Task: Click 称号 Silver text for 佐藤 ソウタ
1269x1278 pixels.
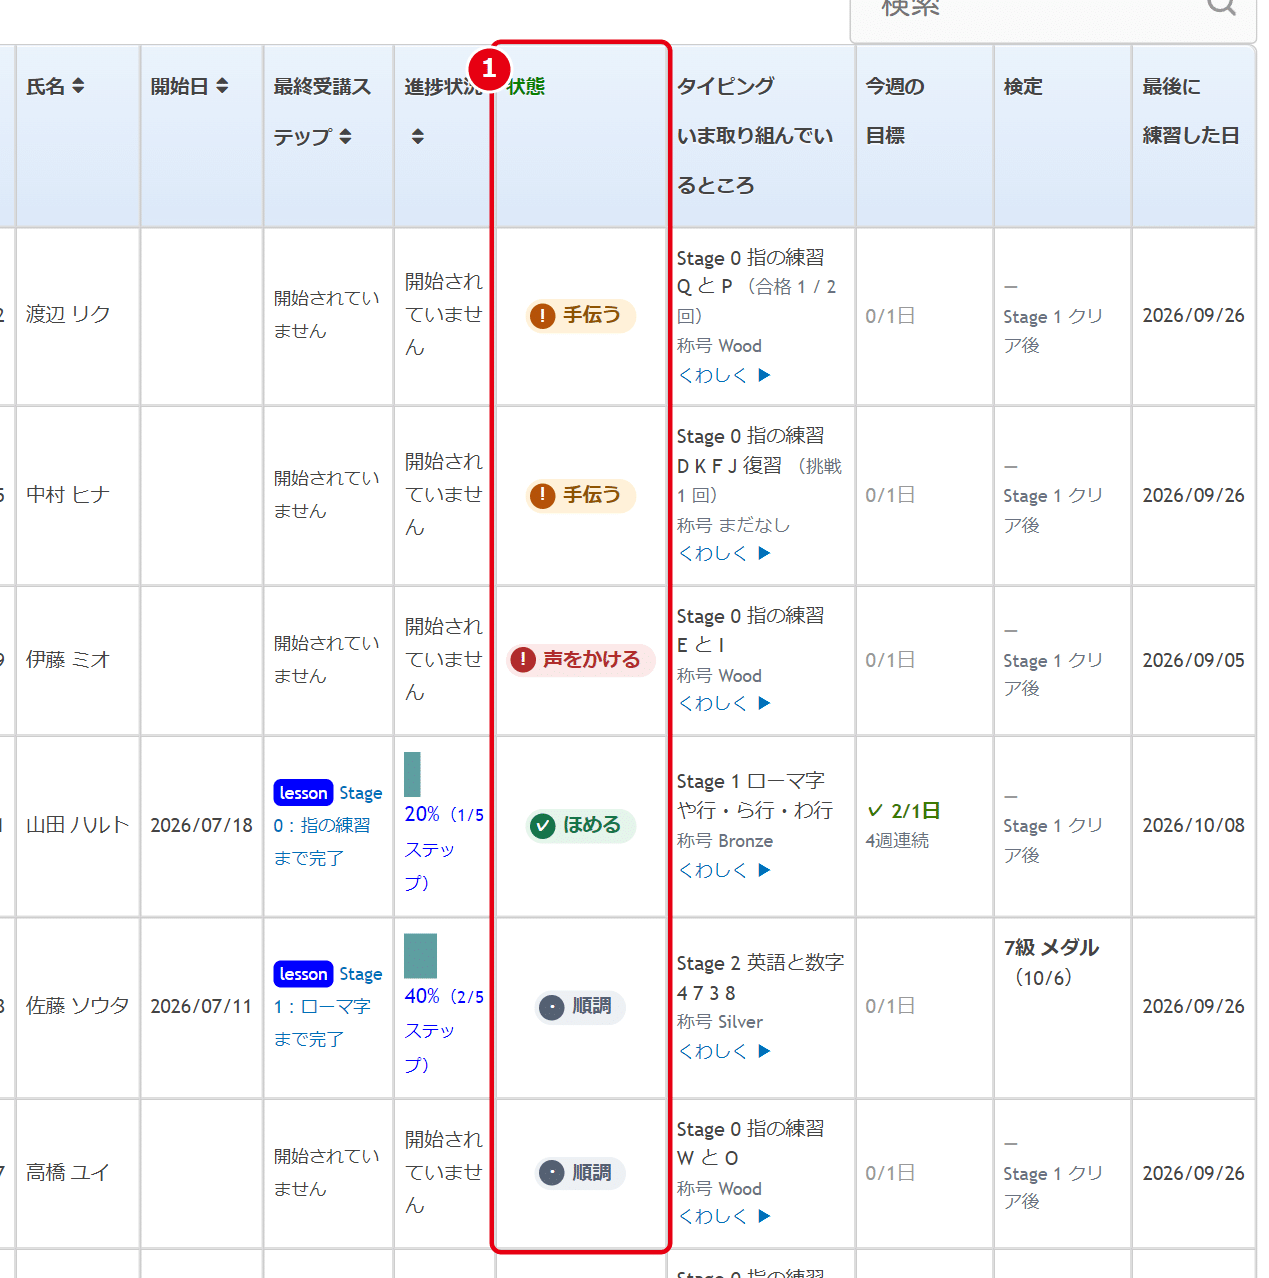Action: click(720, 1022)
